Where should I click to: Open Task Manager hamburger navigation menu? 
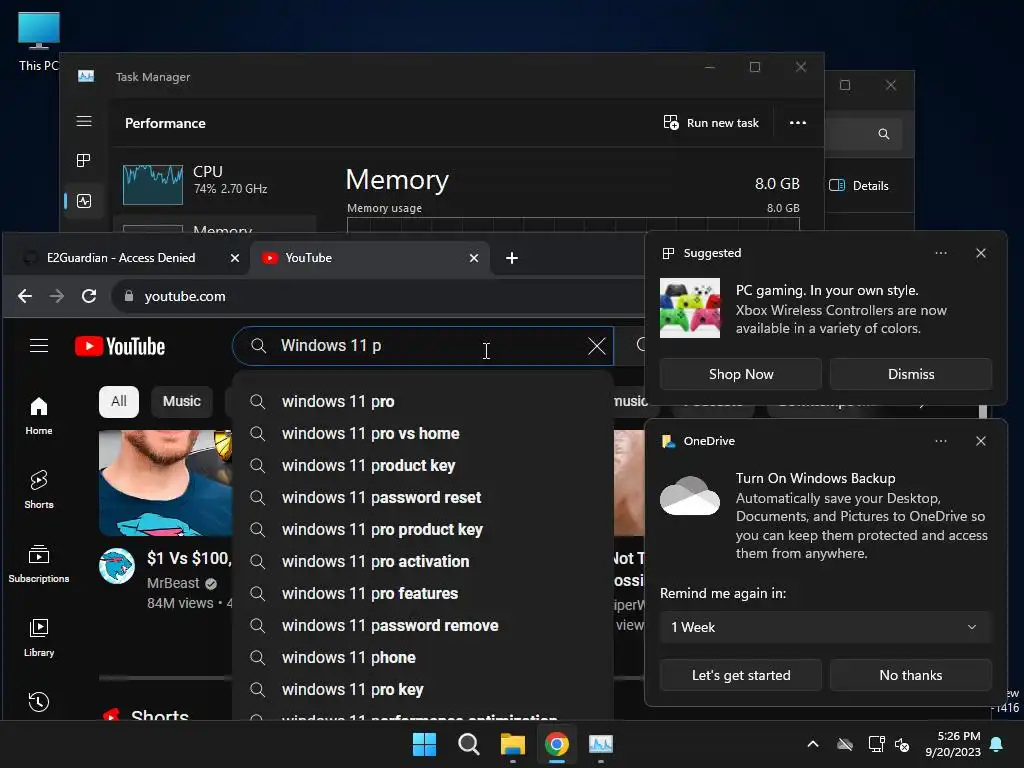pos(84,121)
